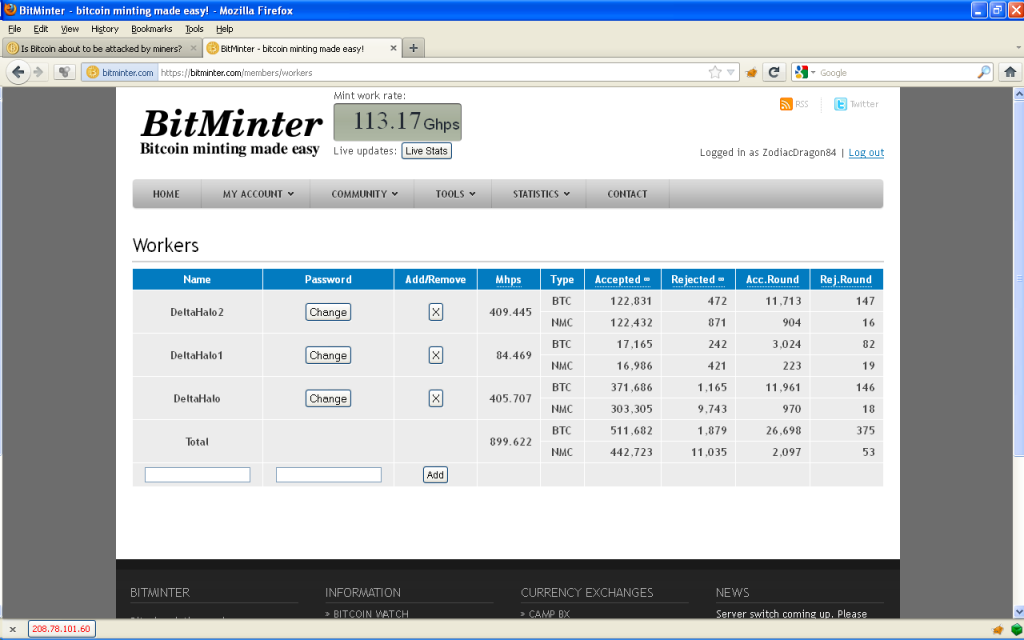The width and height of the screenshot is (1024, 640).
Task: Open the Twitter bird icon
Action: tap(840, 104)
